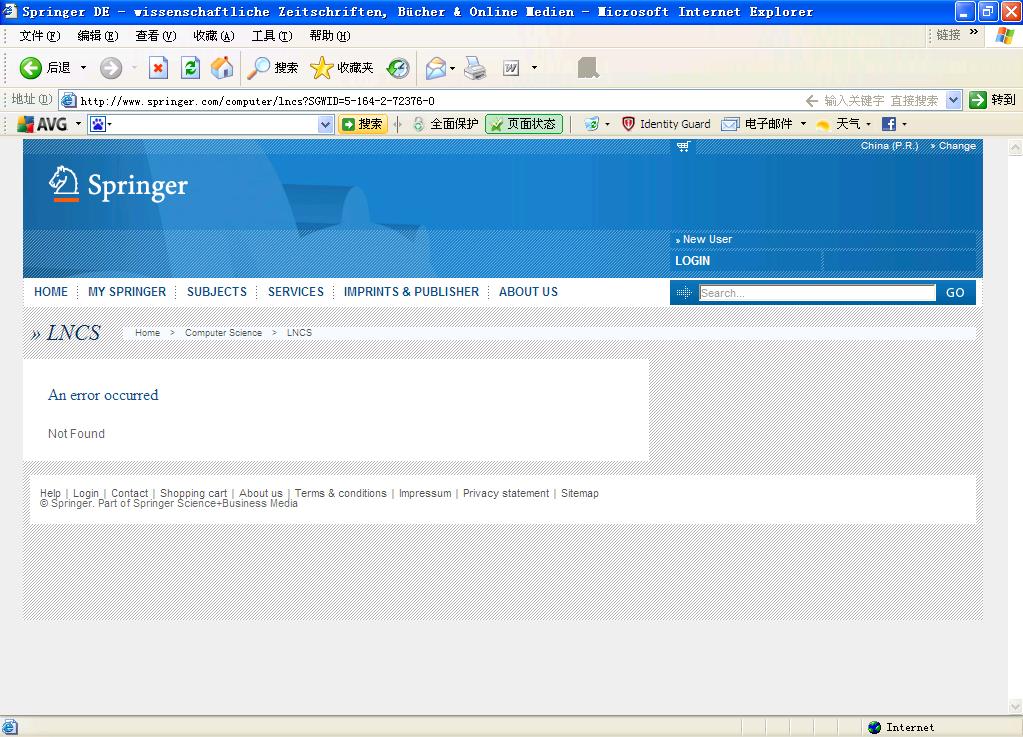The width and height of the screenshot is (1023, 737).
Task: Click in the Springer Search field
Action: pyautogui.click(x=817, y=293)
